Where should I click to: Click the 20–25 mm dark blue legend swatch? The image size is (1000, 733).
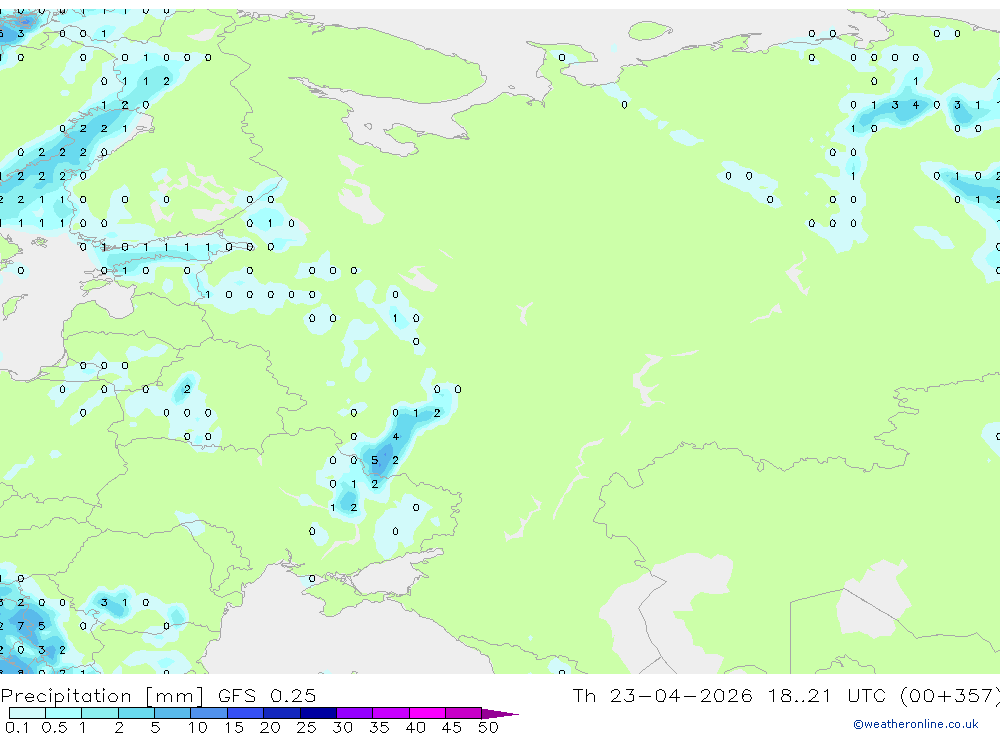coord(282,713)
